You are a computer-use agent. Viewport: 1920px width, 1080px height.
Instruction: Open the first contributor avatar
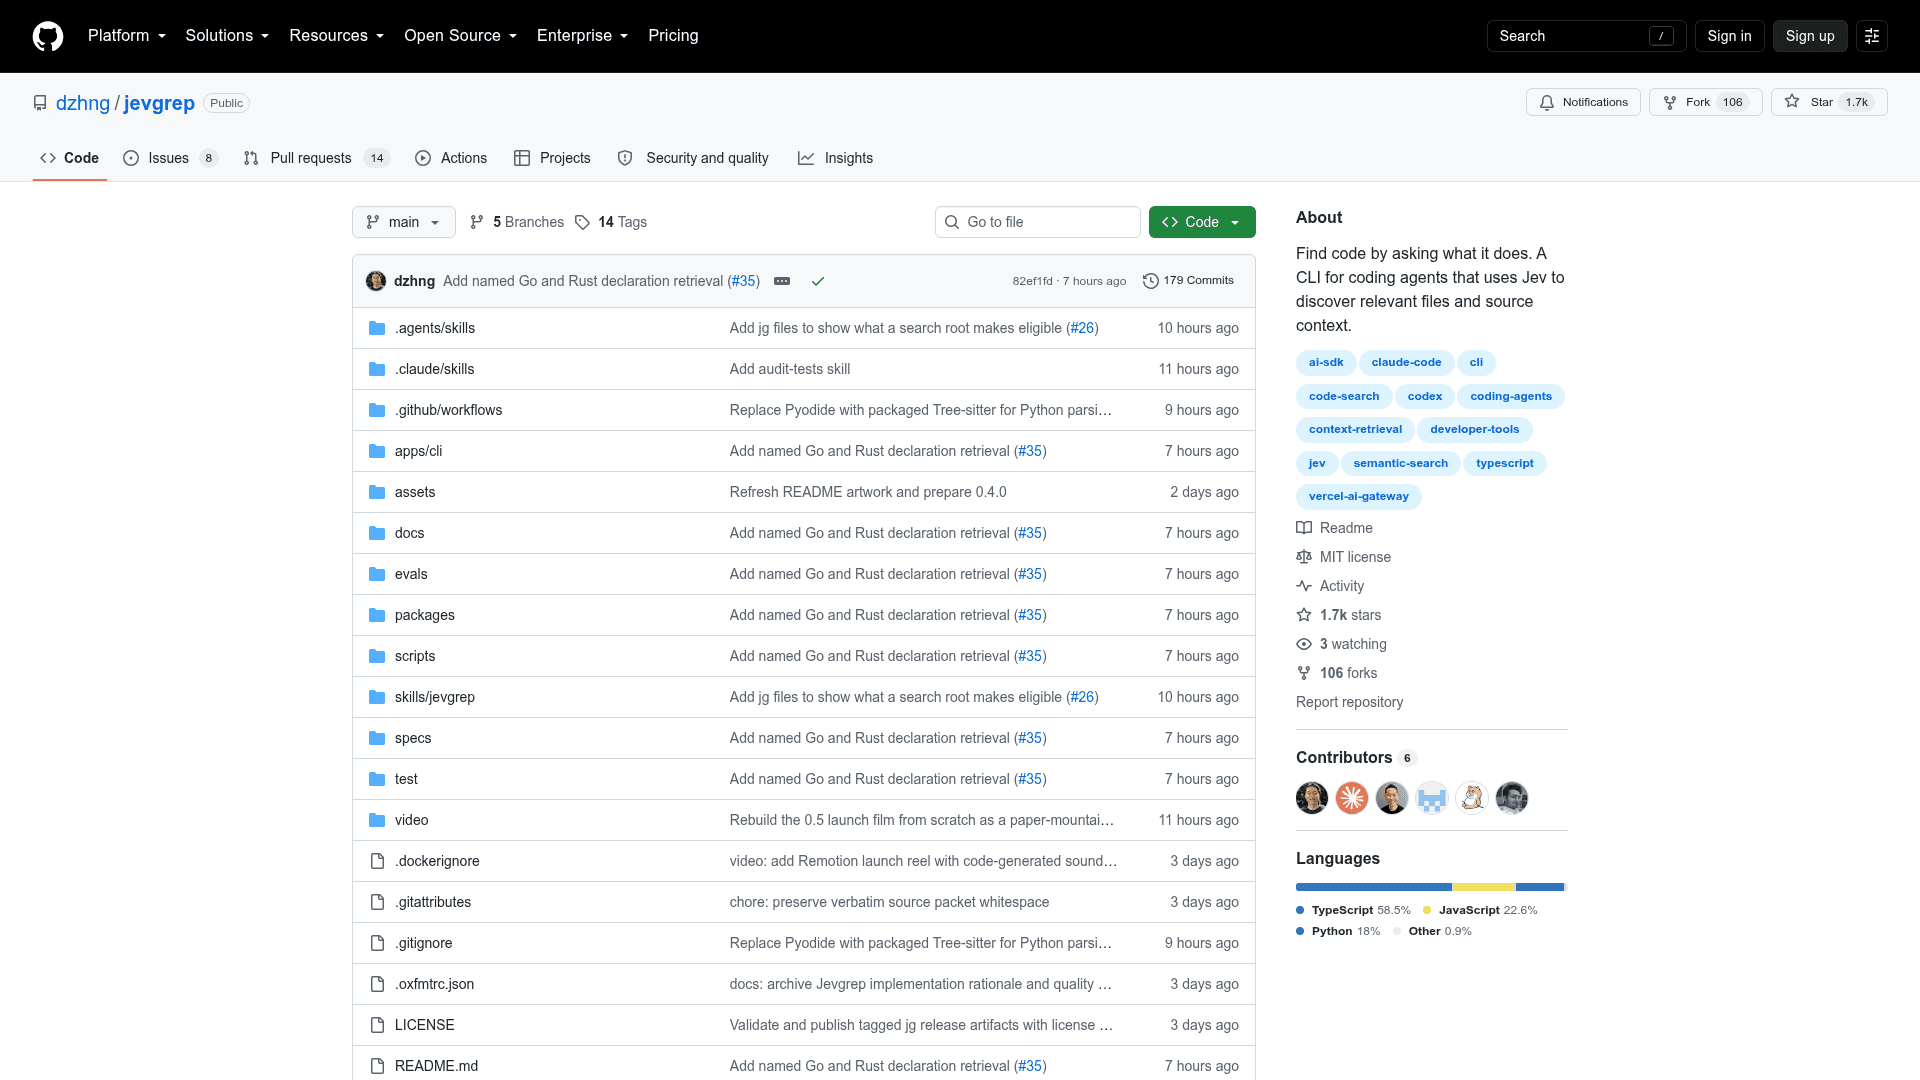[1312, 798]
